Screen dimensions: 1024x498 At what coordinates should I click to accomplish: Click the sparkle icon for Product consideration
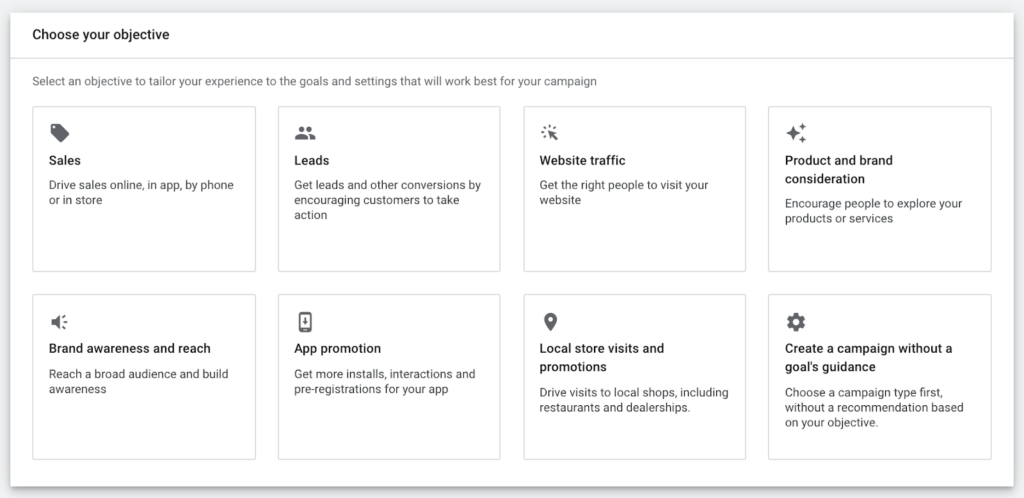point(796,133)
